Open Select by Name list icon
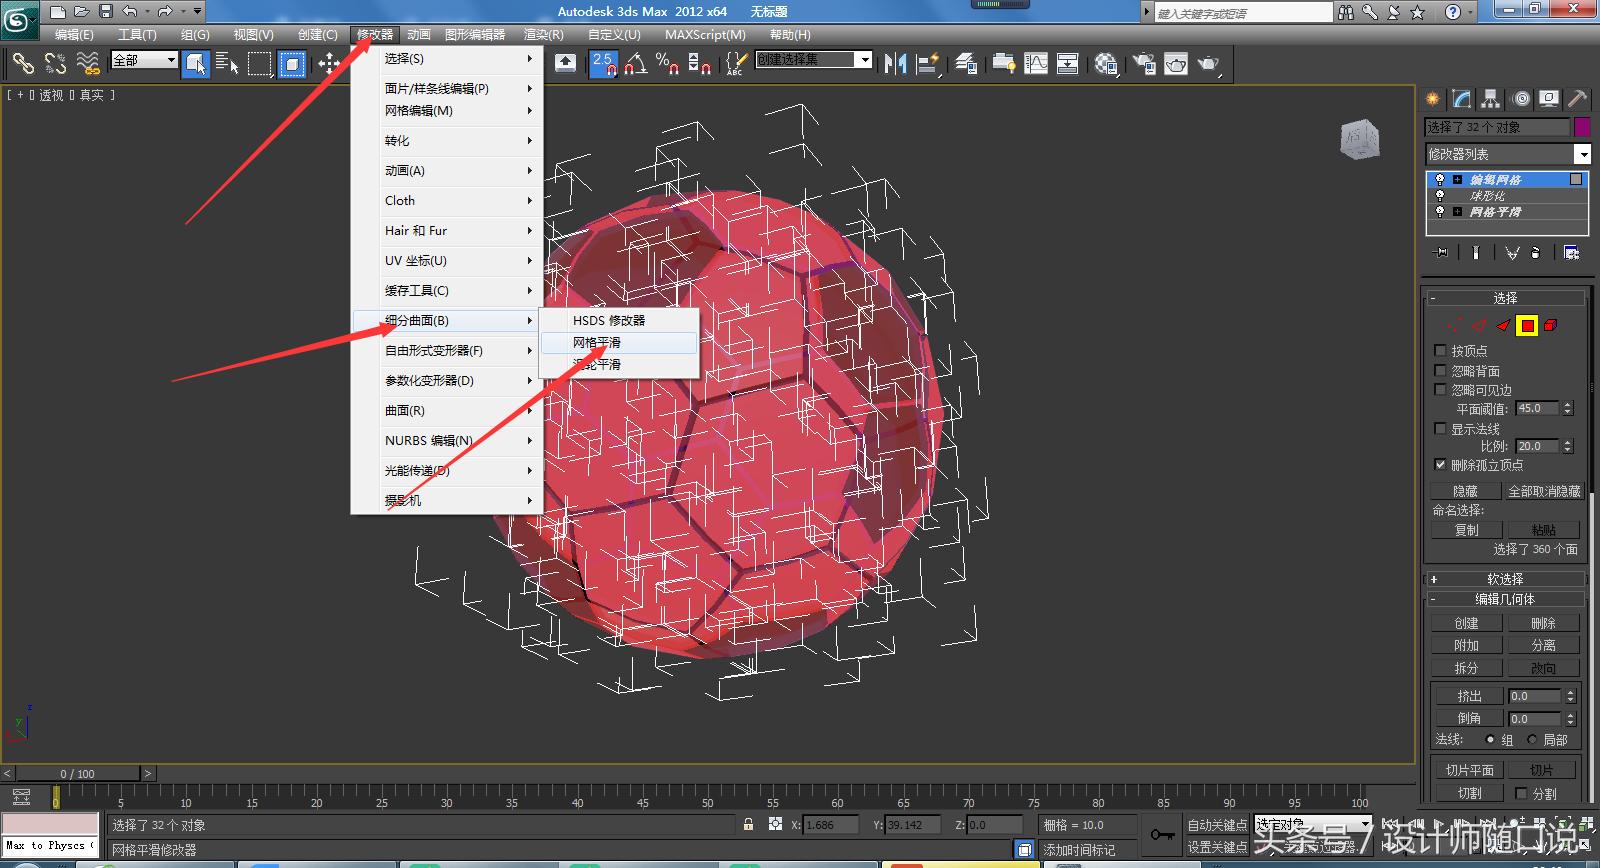Viewport: 1600px width, 868px height. click(x=227, y=64)
